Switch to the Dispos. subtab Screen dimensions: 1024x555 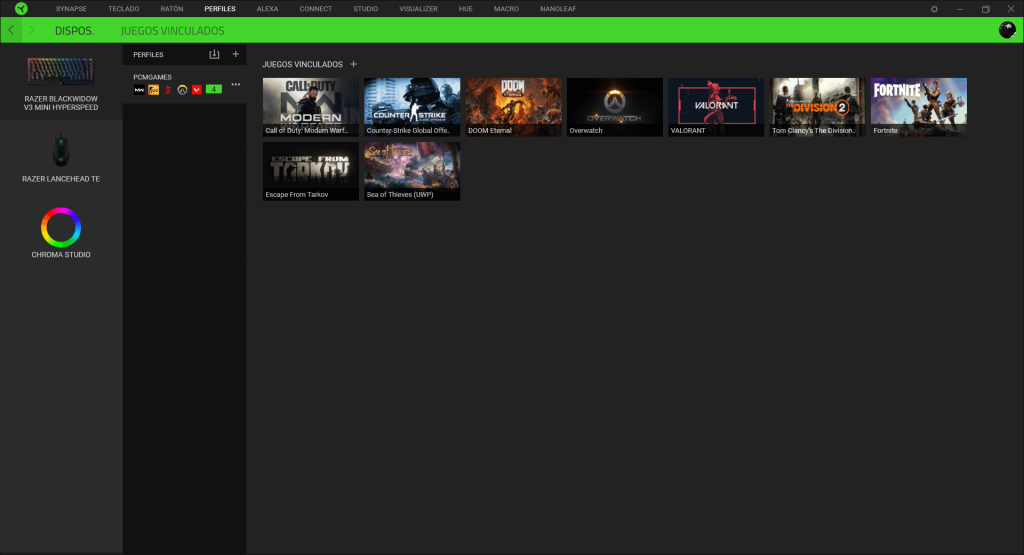coord(74,31)
